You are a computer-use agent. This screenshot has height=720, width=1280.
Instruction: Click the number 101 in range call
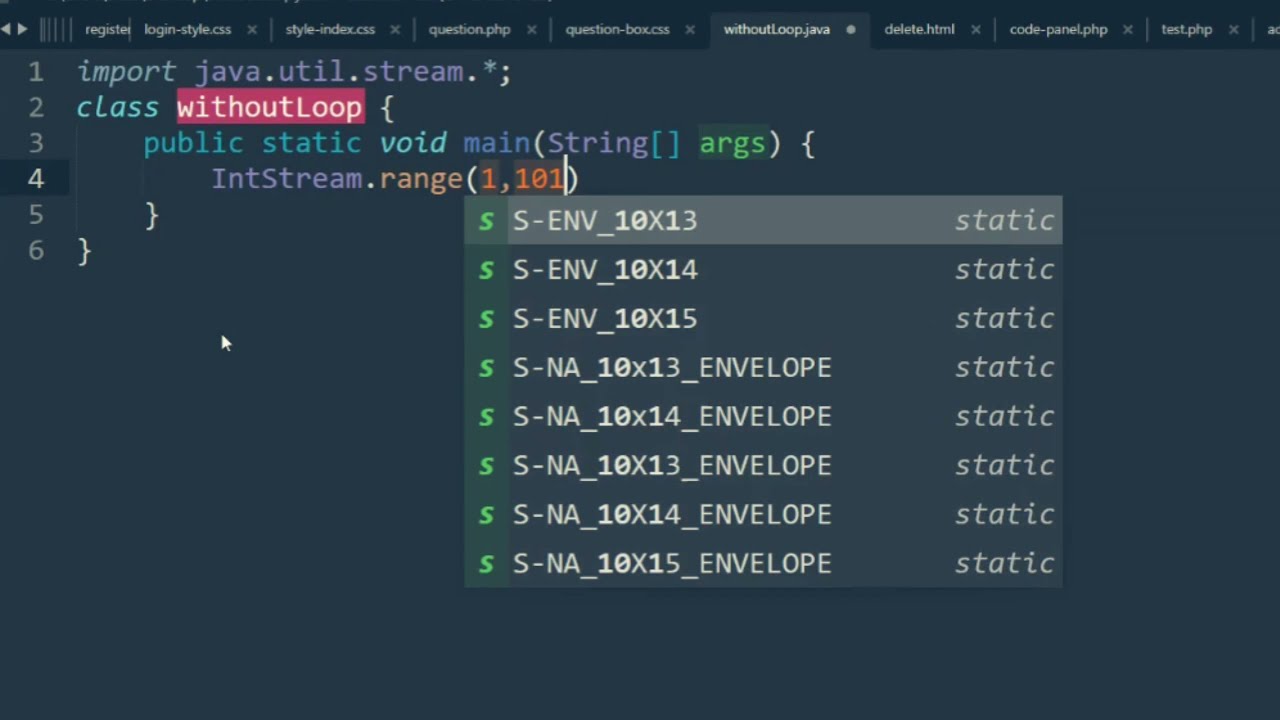point(539,178)
